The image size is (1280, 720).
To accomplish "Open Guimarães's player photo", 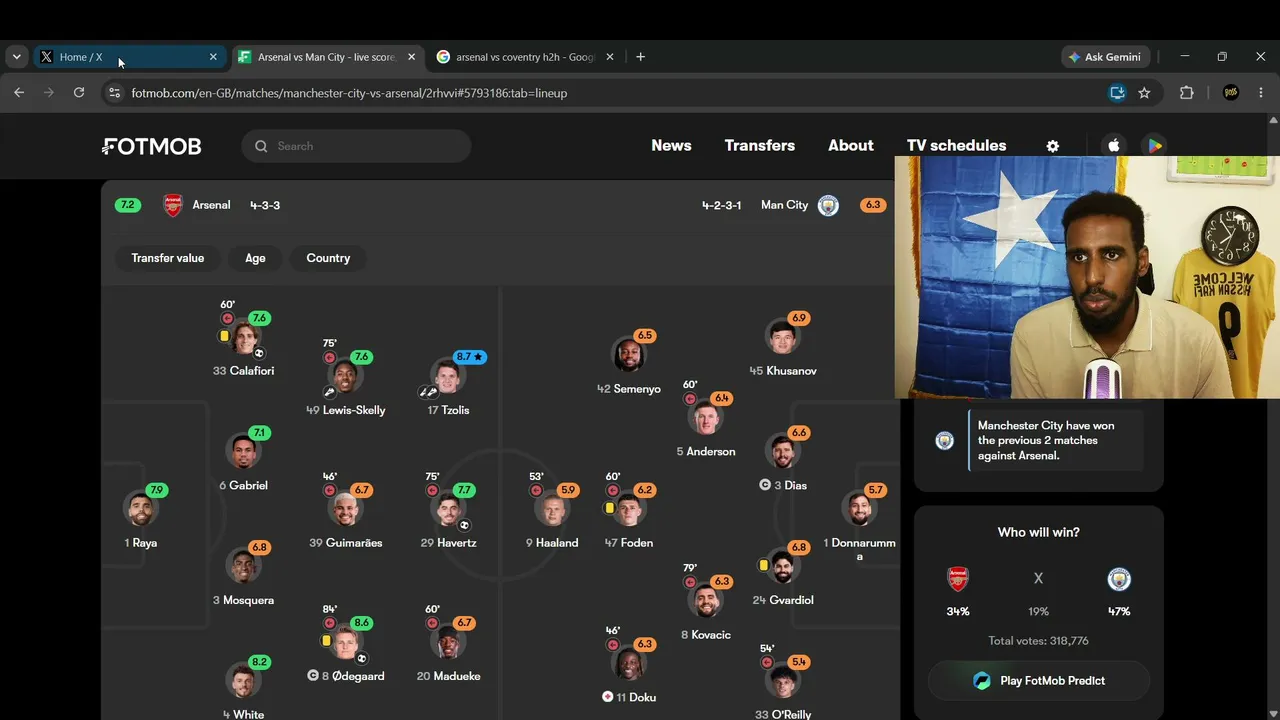I will point(345,509).
